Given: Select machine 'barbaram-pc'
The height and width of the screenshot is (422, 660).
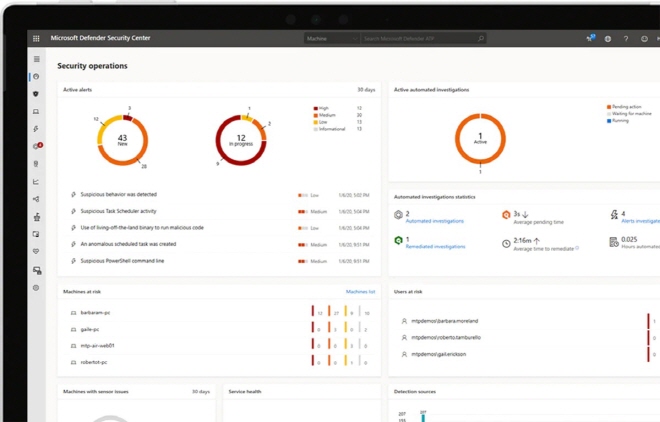Looking at the screenshot, I should [95, 313].
